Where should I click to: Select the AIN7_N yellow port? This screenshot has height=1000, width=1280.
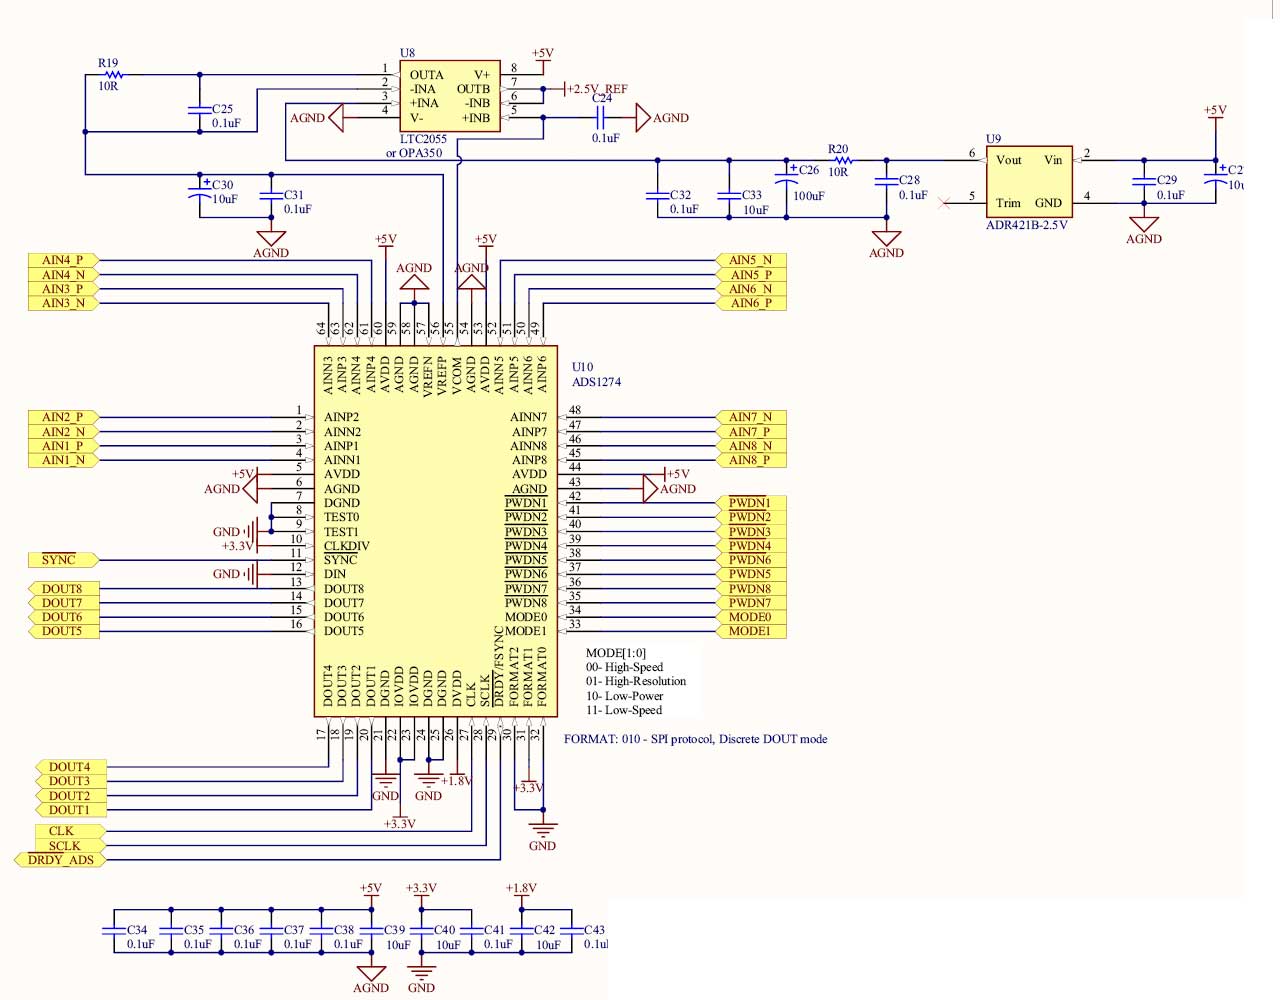(x=751, y=417)
